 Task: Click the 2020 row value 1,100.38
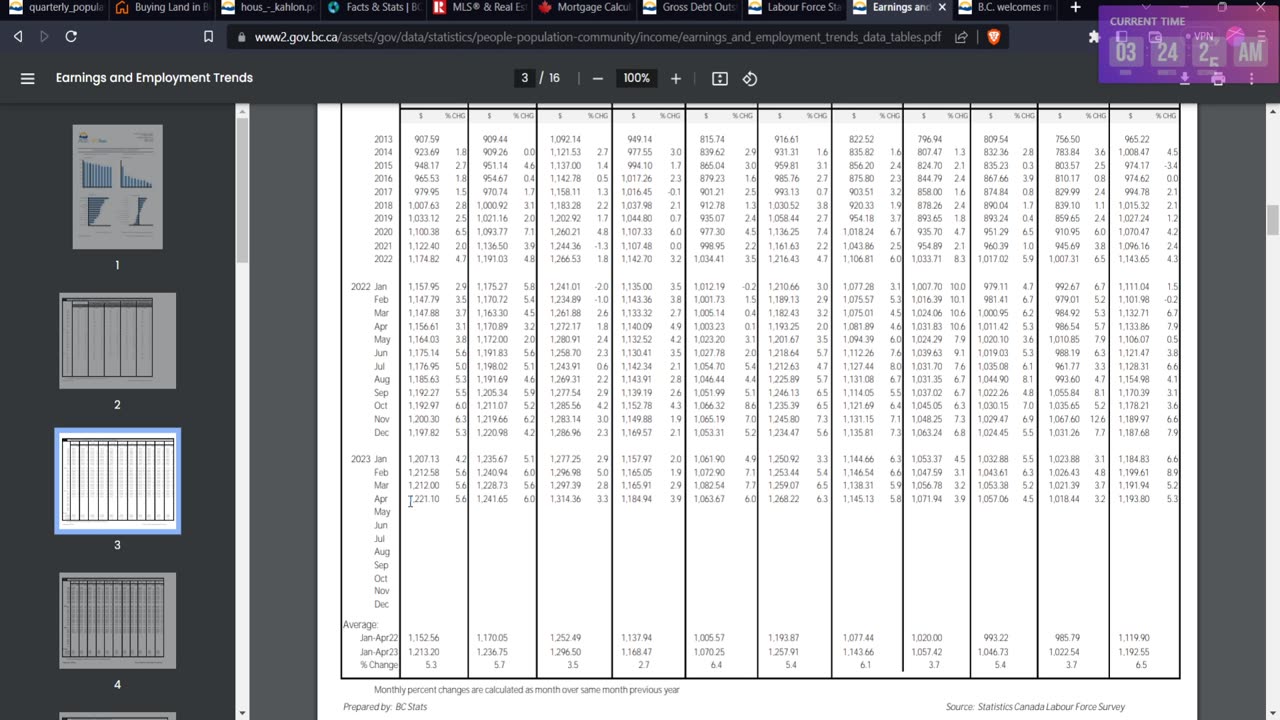tap(423, 232)
